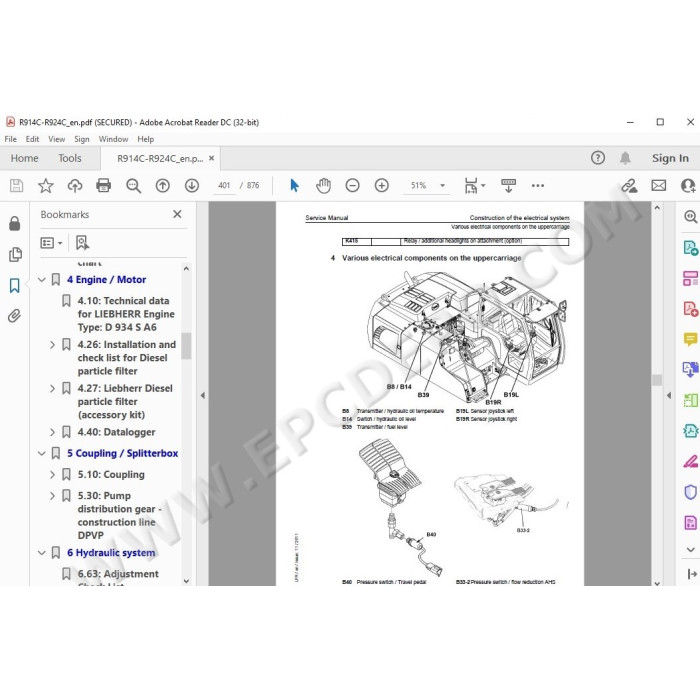This screenshot has height=700, width=700.
Task: Open fit page scrolling options icon
Action: coord(474,185)
